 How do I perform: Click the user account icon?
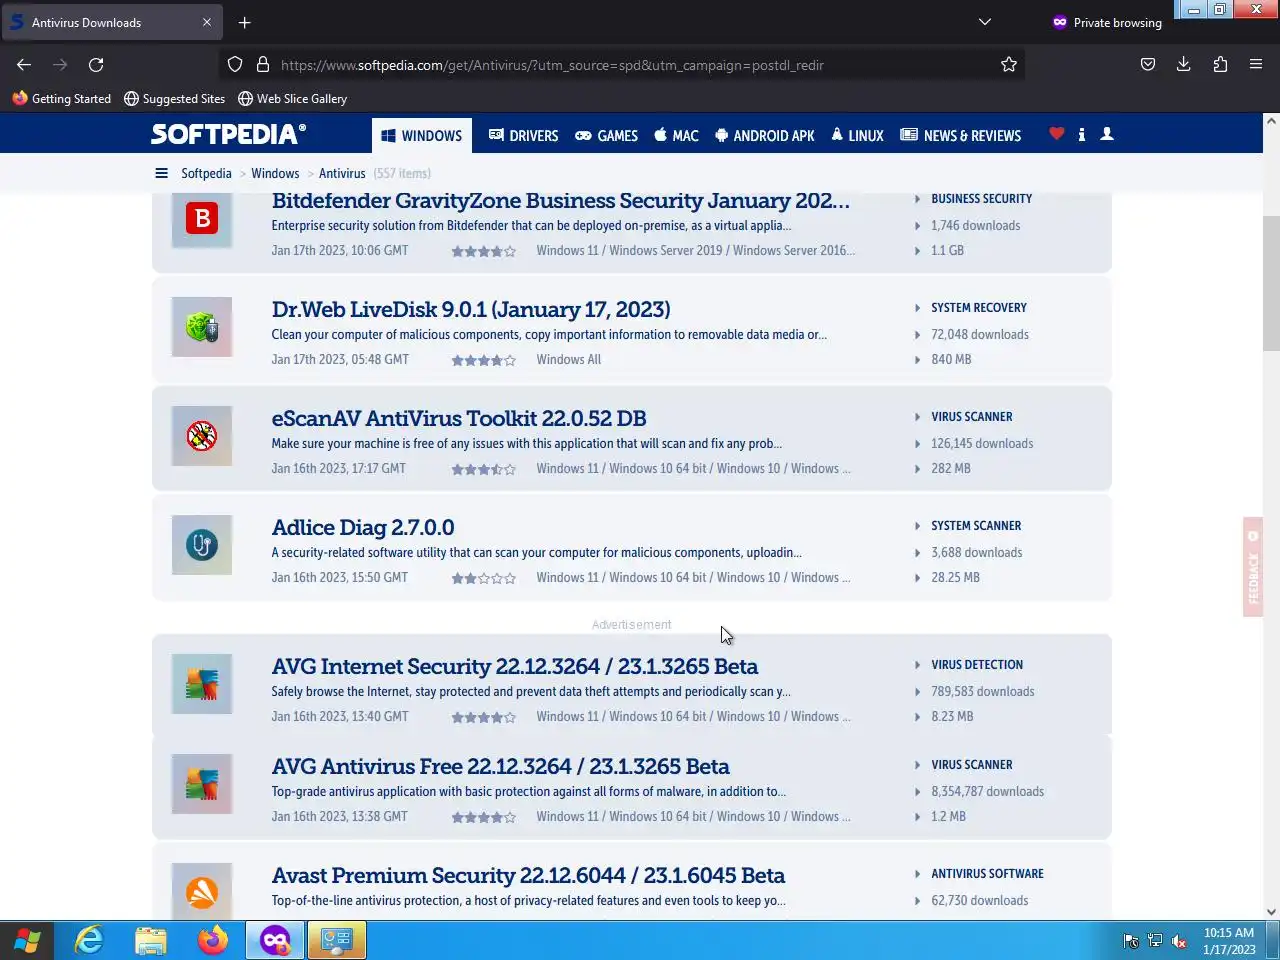(1107, 133)
